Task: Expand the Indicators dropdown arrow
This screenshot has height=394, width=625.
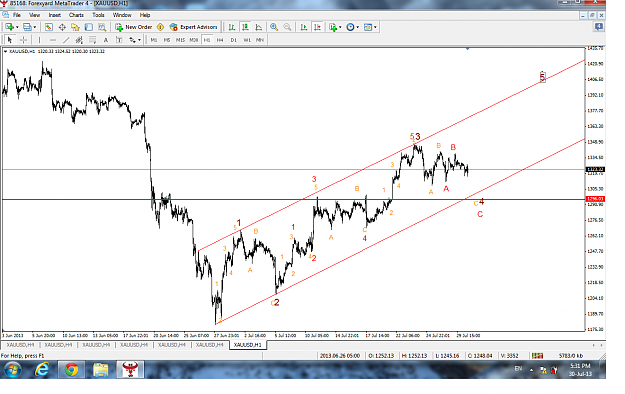Action: (x=340, y=27)
